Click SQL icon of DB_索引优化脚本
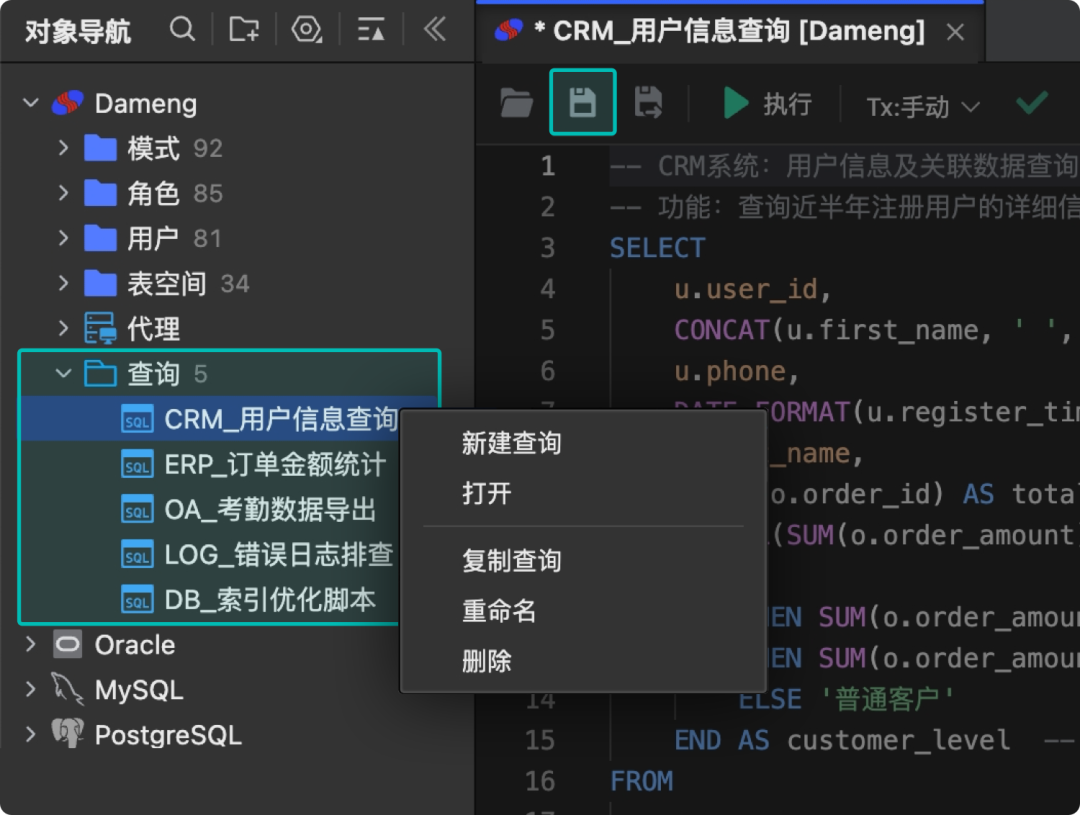The height and width of the screenshot is (815, 1080). tap(137, 599)
